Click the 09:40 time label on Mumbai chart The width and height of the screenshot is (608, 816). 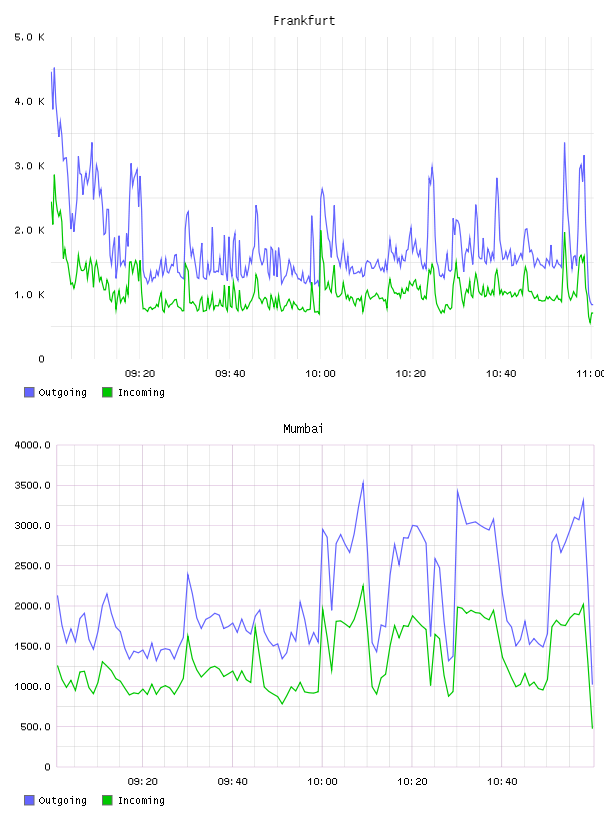point(232,782)
